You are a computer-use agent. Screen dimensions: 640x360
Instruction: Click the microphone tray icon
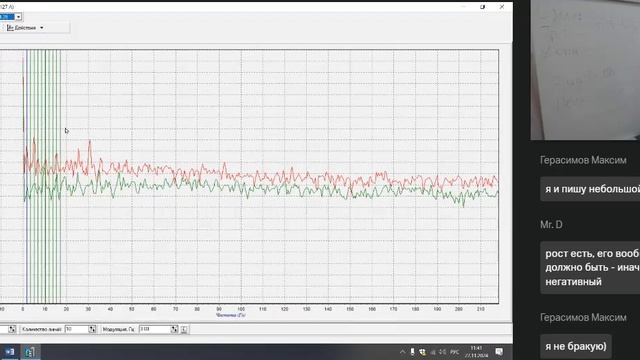point(412,352)
